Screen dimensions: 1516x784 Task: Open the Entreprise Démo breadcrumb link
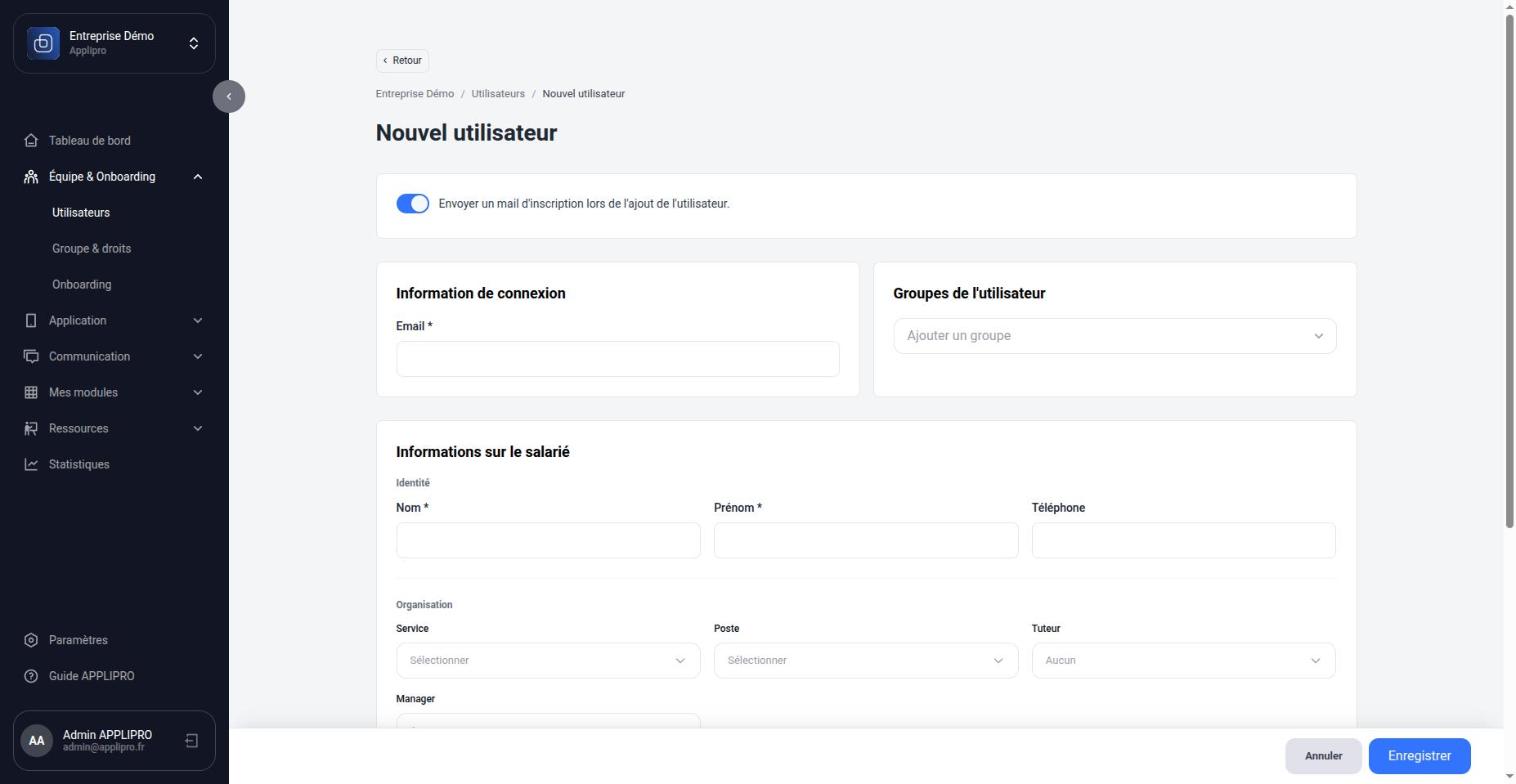pos(415,94)
